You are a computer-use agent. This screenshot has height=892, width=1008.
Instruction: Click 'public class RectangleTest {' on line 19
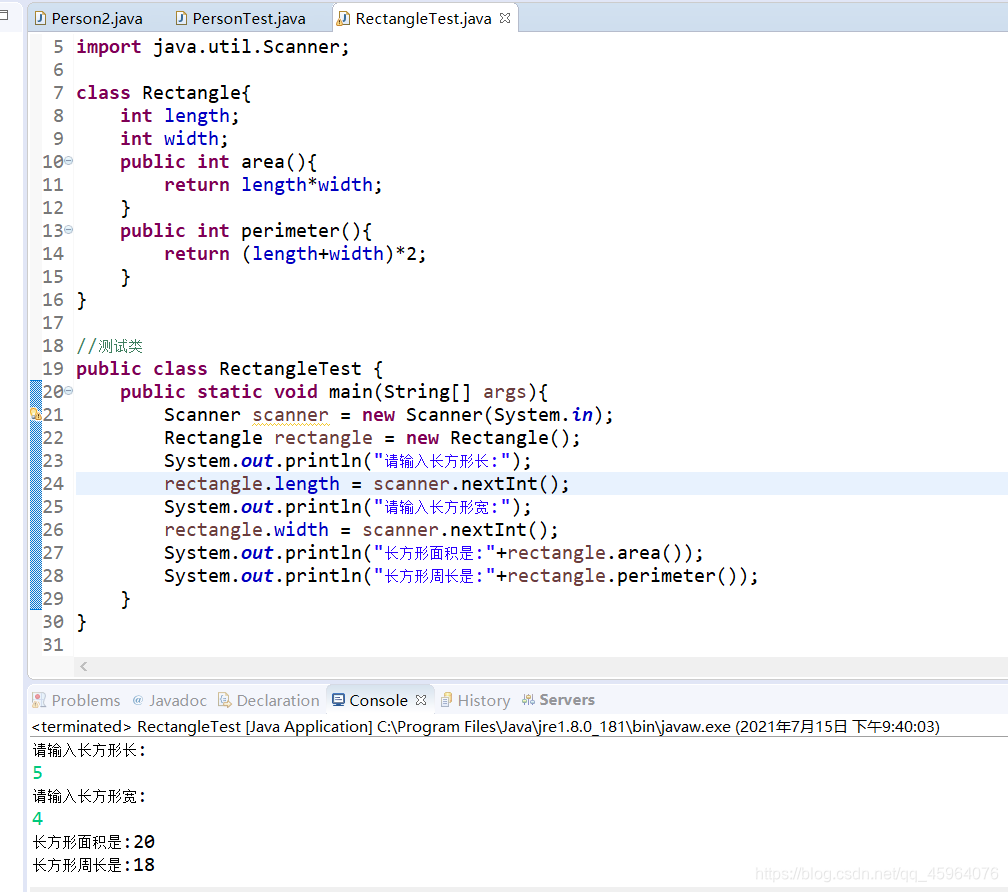pos(230,369)
